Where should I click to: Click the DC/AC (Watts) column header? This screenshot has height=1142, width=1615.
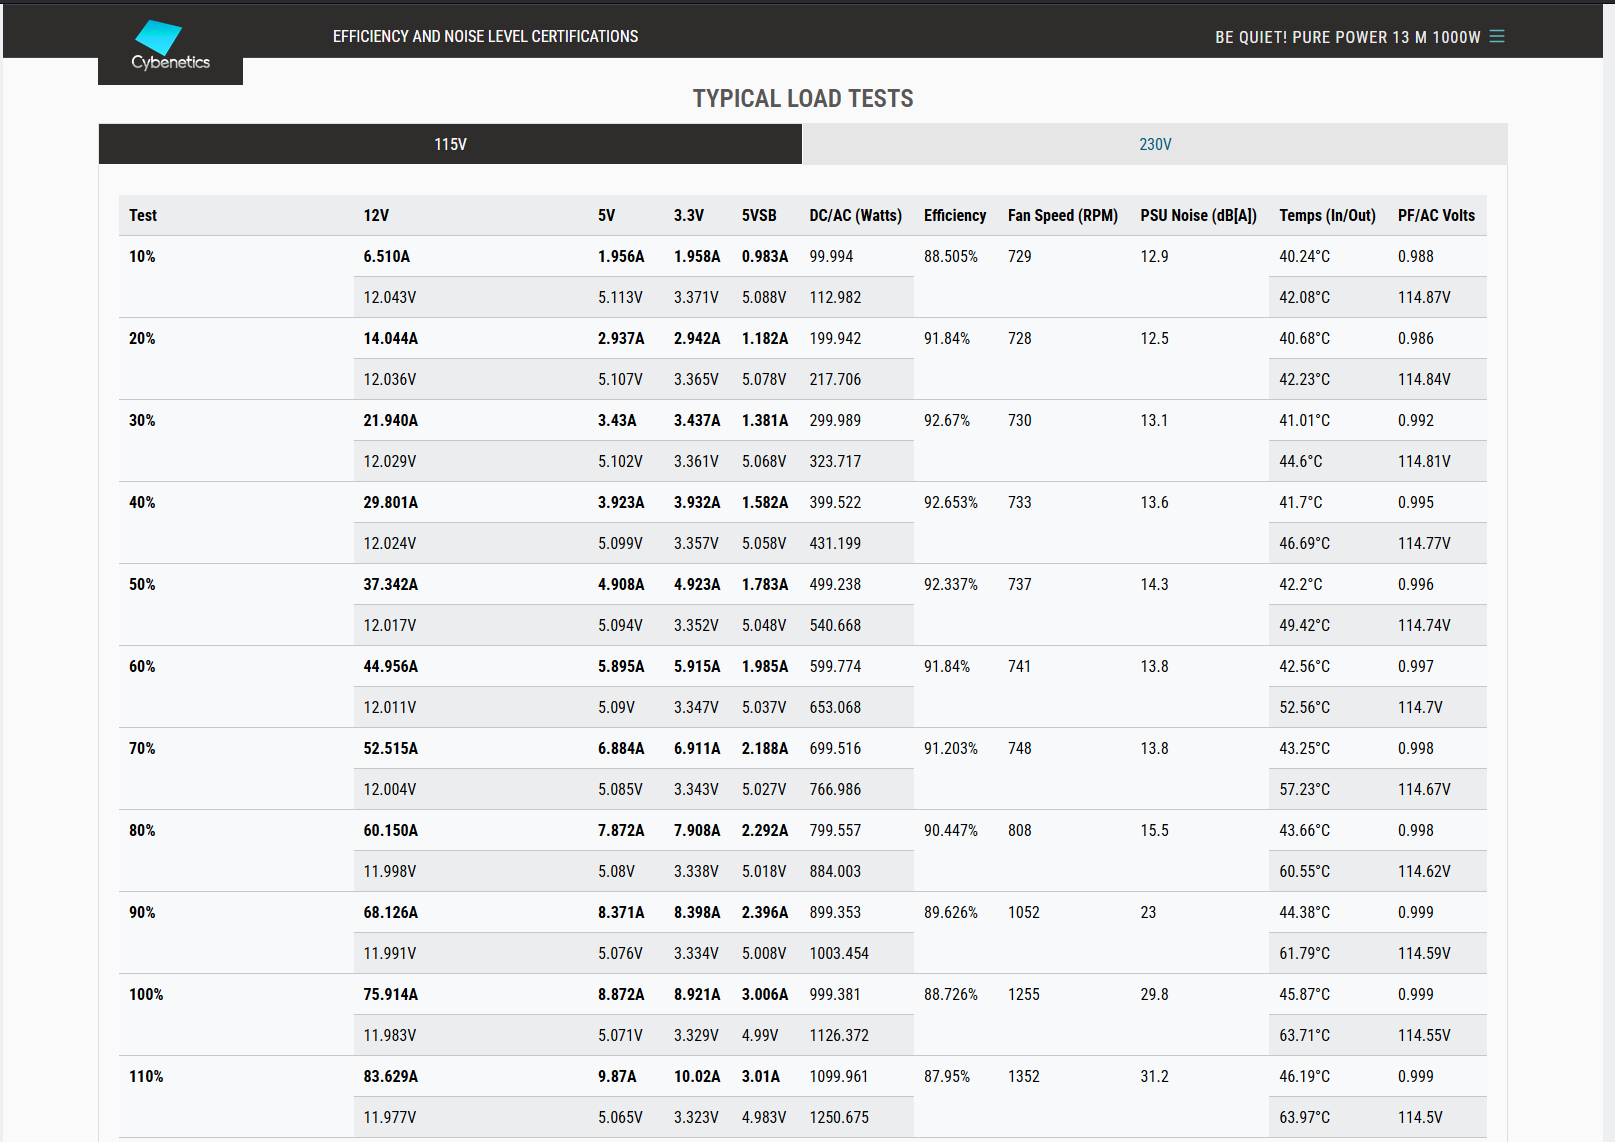tap(855, 215)
